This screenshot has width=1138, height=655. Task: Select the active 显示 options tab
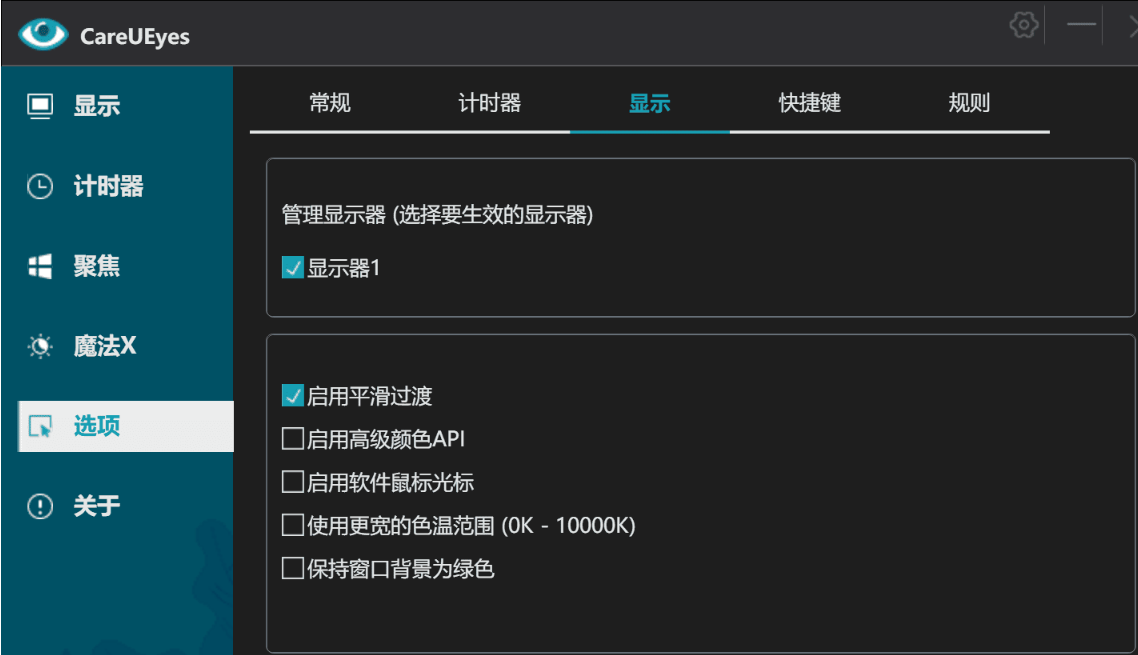(650, 103)
